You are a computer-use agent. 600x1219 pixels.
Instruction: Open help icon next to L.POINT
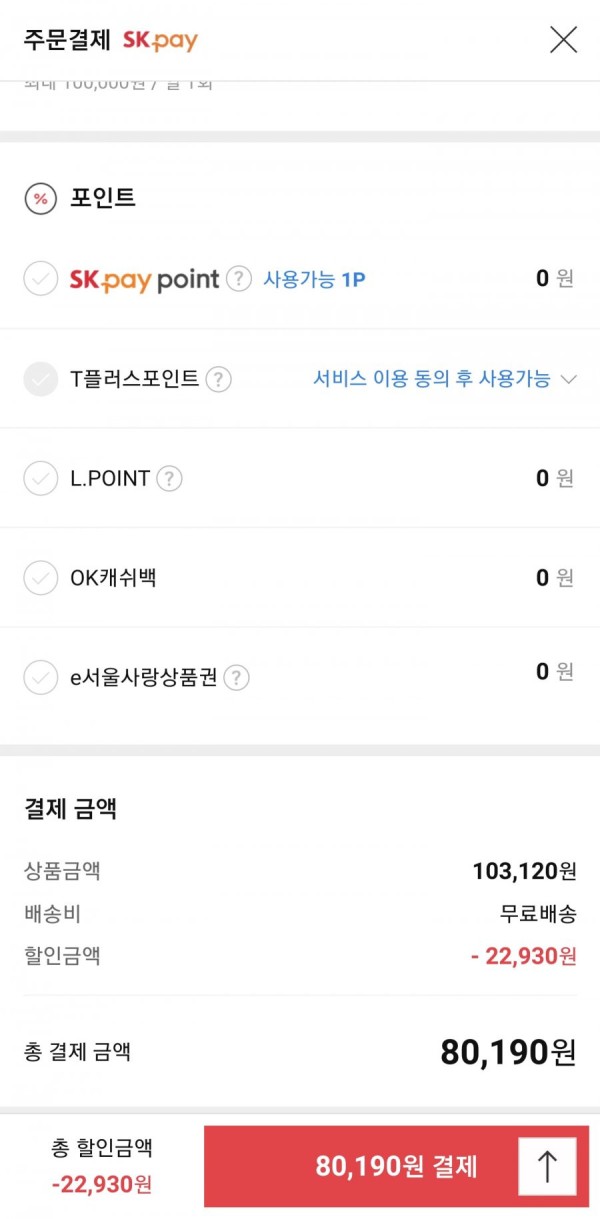[169, 479]
